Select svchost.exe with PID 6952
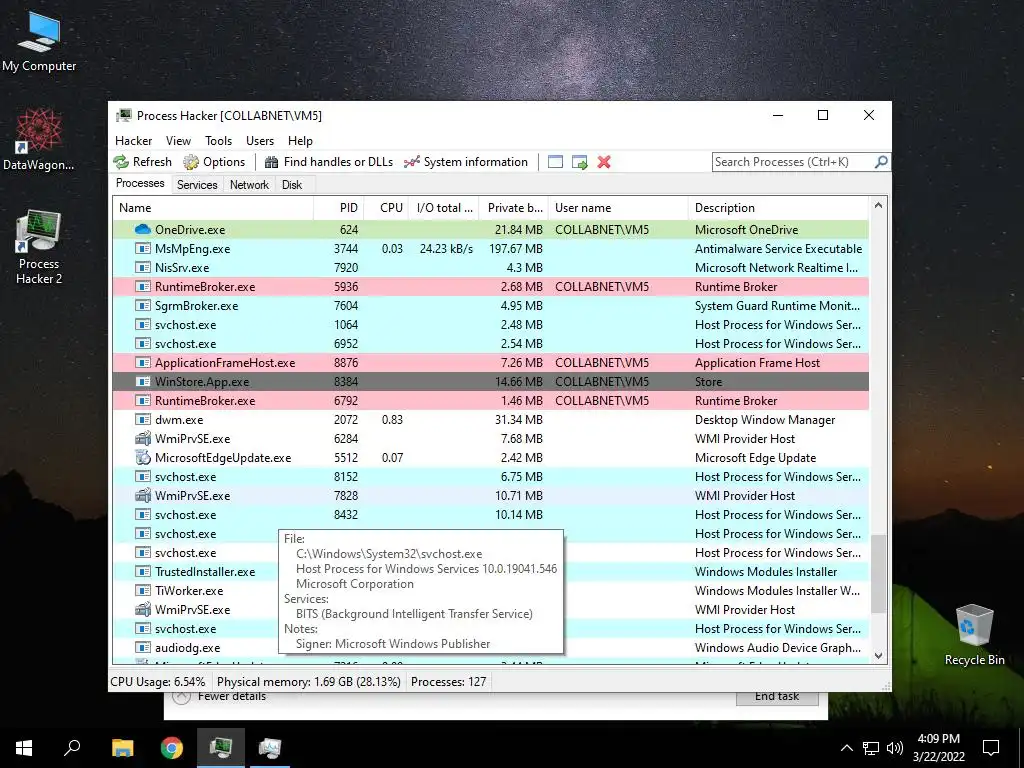The height and width of the screenshot is (768, 1024). coord(491,344)
